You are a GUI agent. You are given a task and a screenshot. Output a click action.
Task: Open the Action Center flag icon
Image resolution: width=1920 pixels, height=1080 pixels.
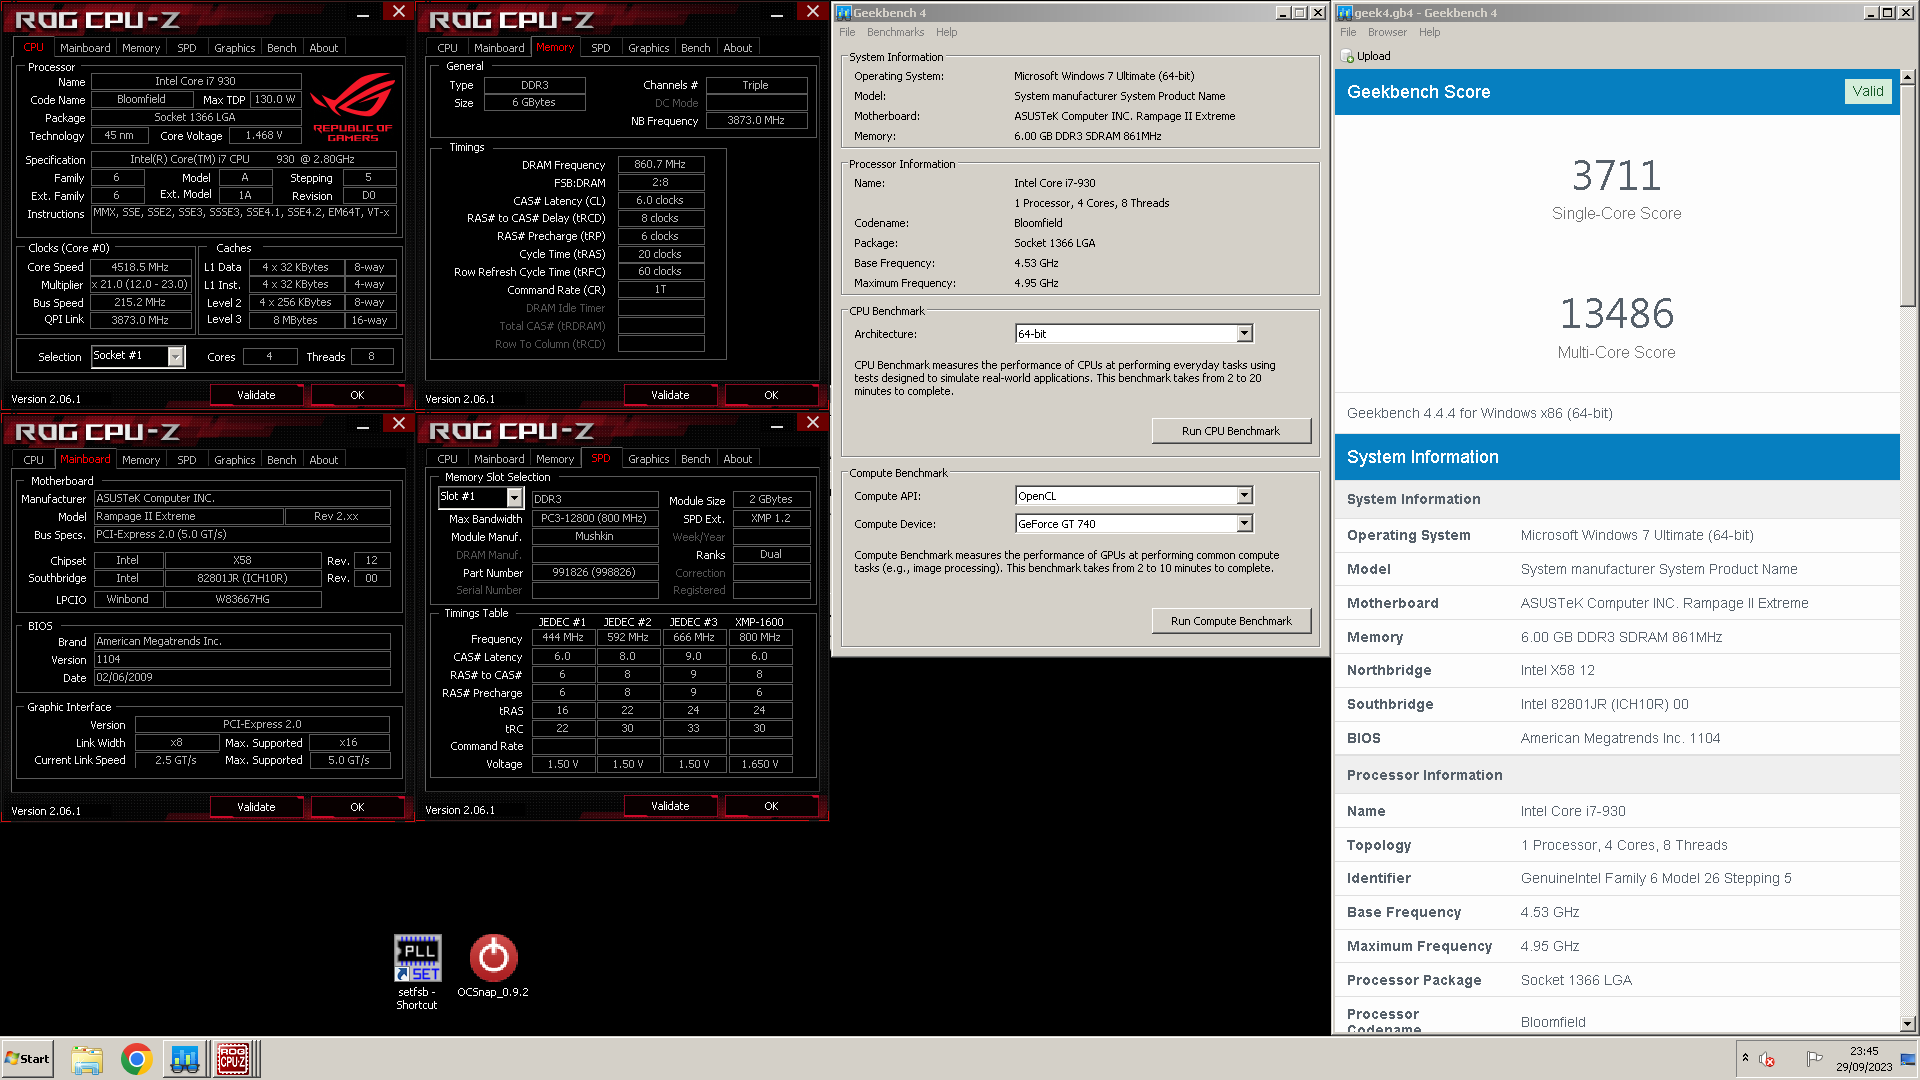(1814, 1059)
